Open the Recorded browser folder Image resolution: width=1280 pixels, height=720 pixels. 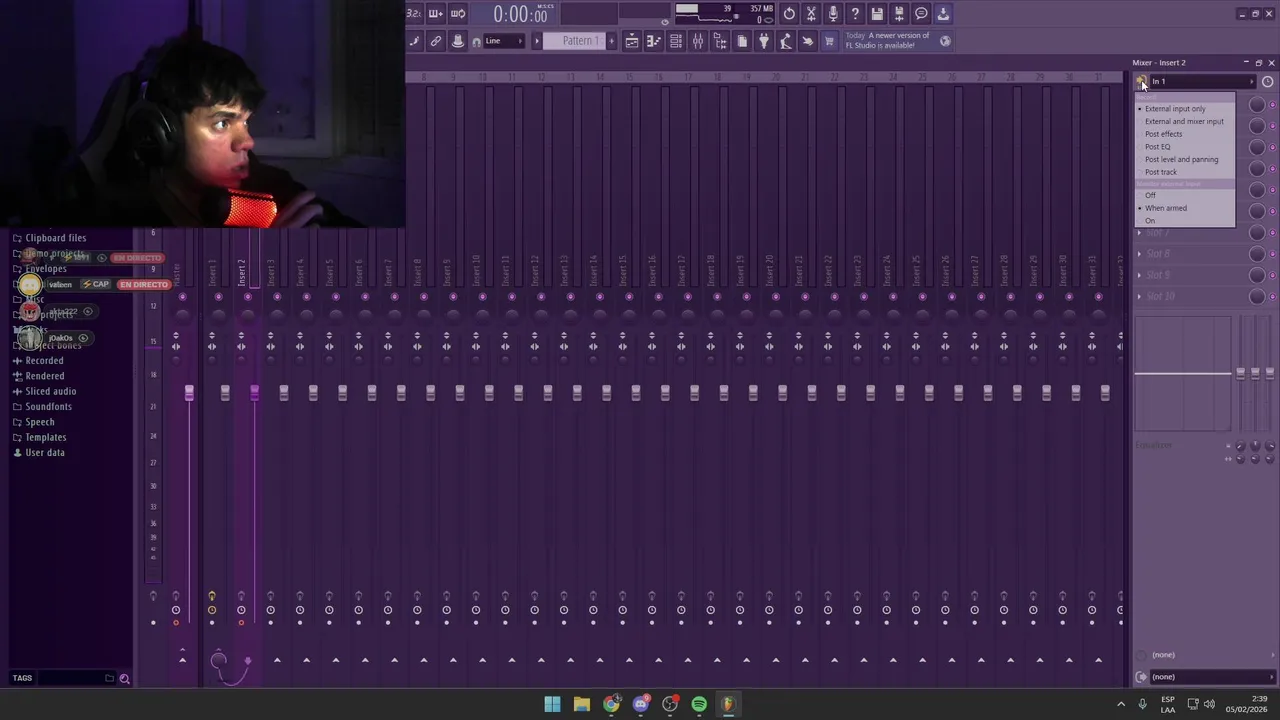44,361
